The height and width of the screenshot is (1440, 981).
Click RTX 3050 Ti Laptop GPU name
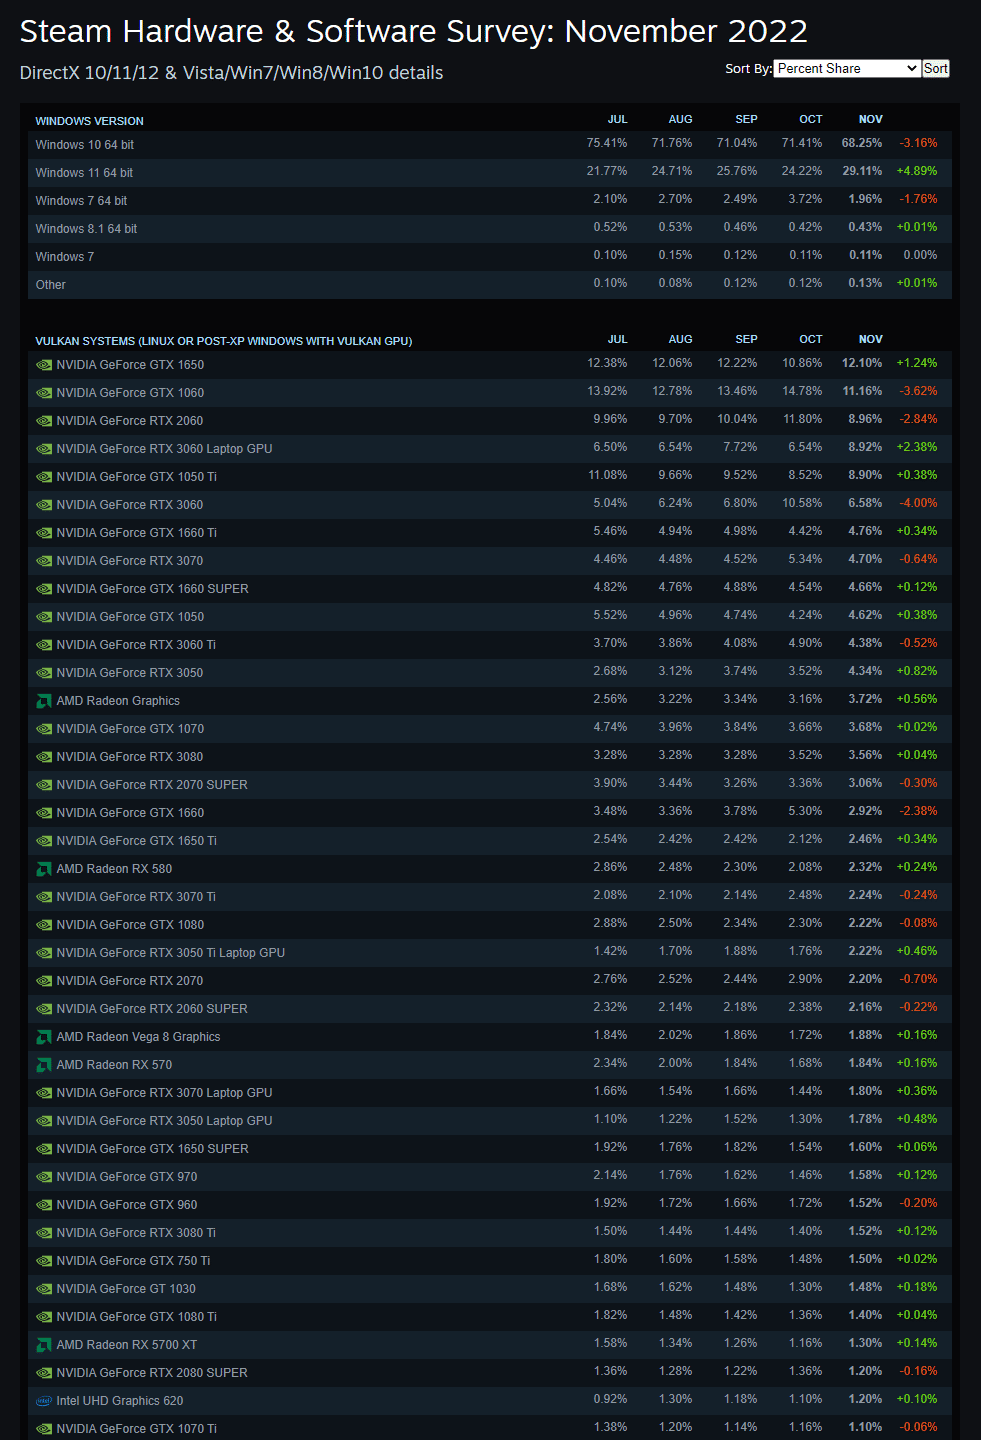171,953
